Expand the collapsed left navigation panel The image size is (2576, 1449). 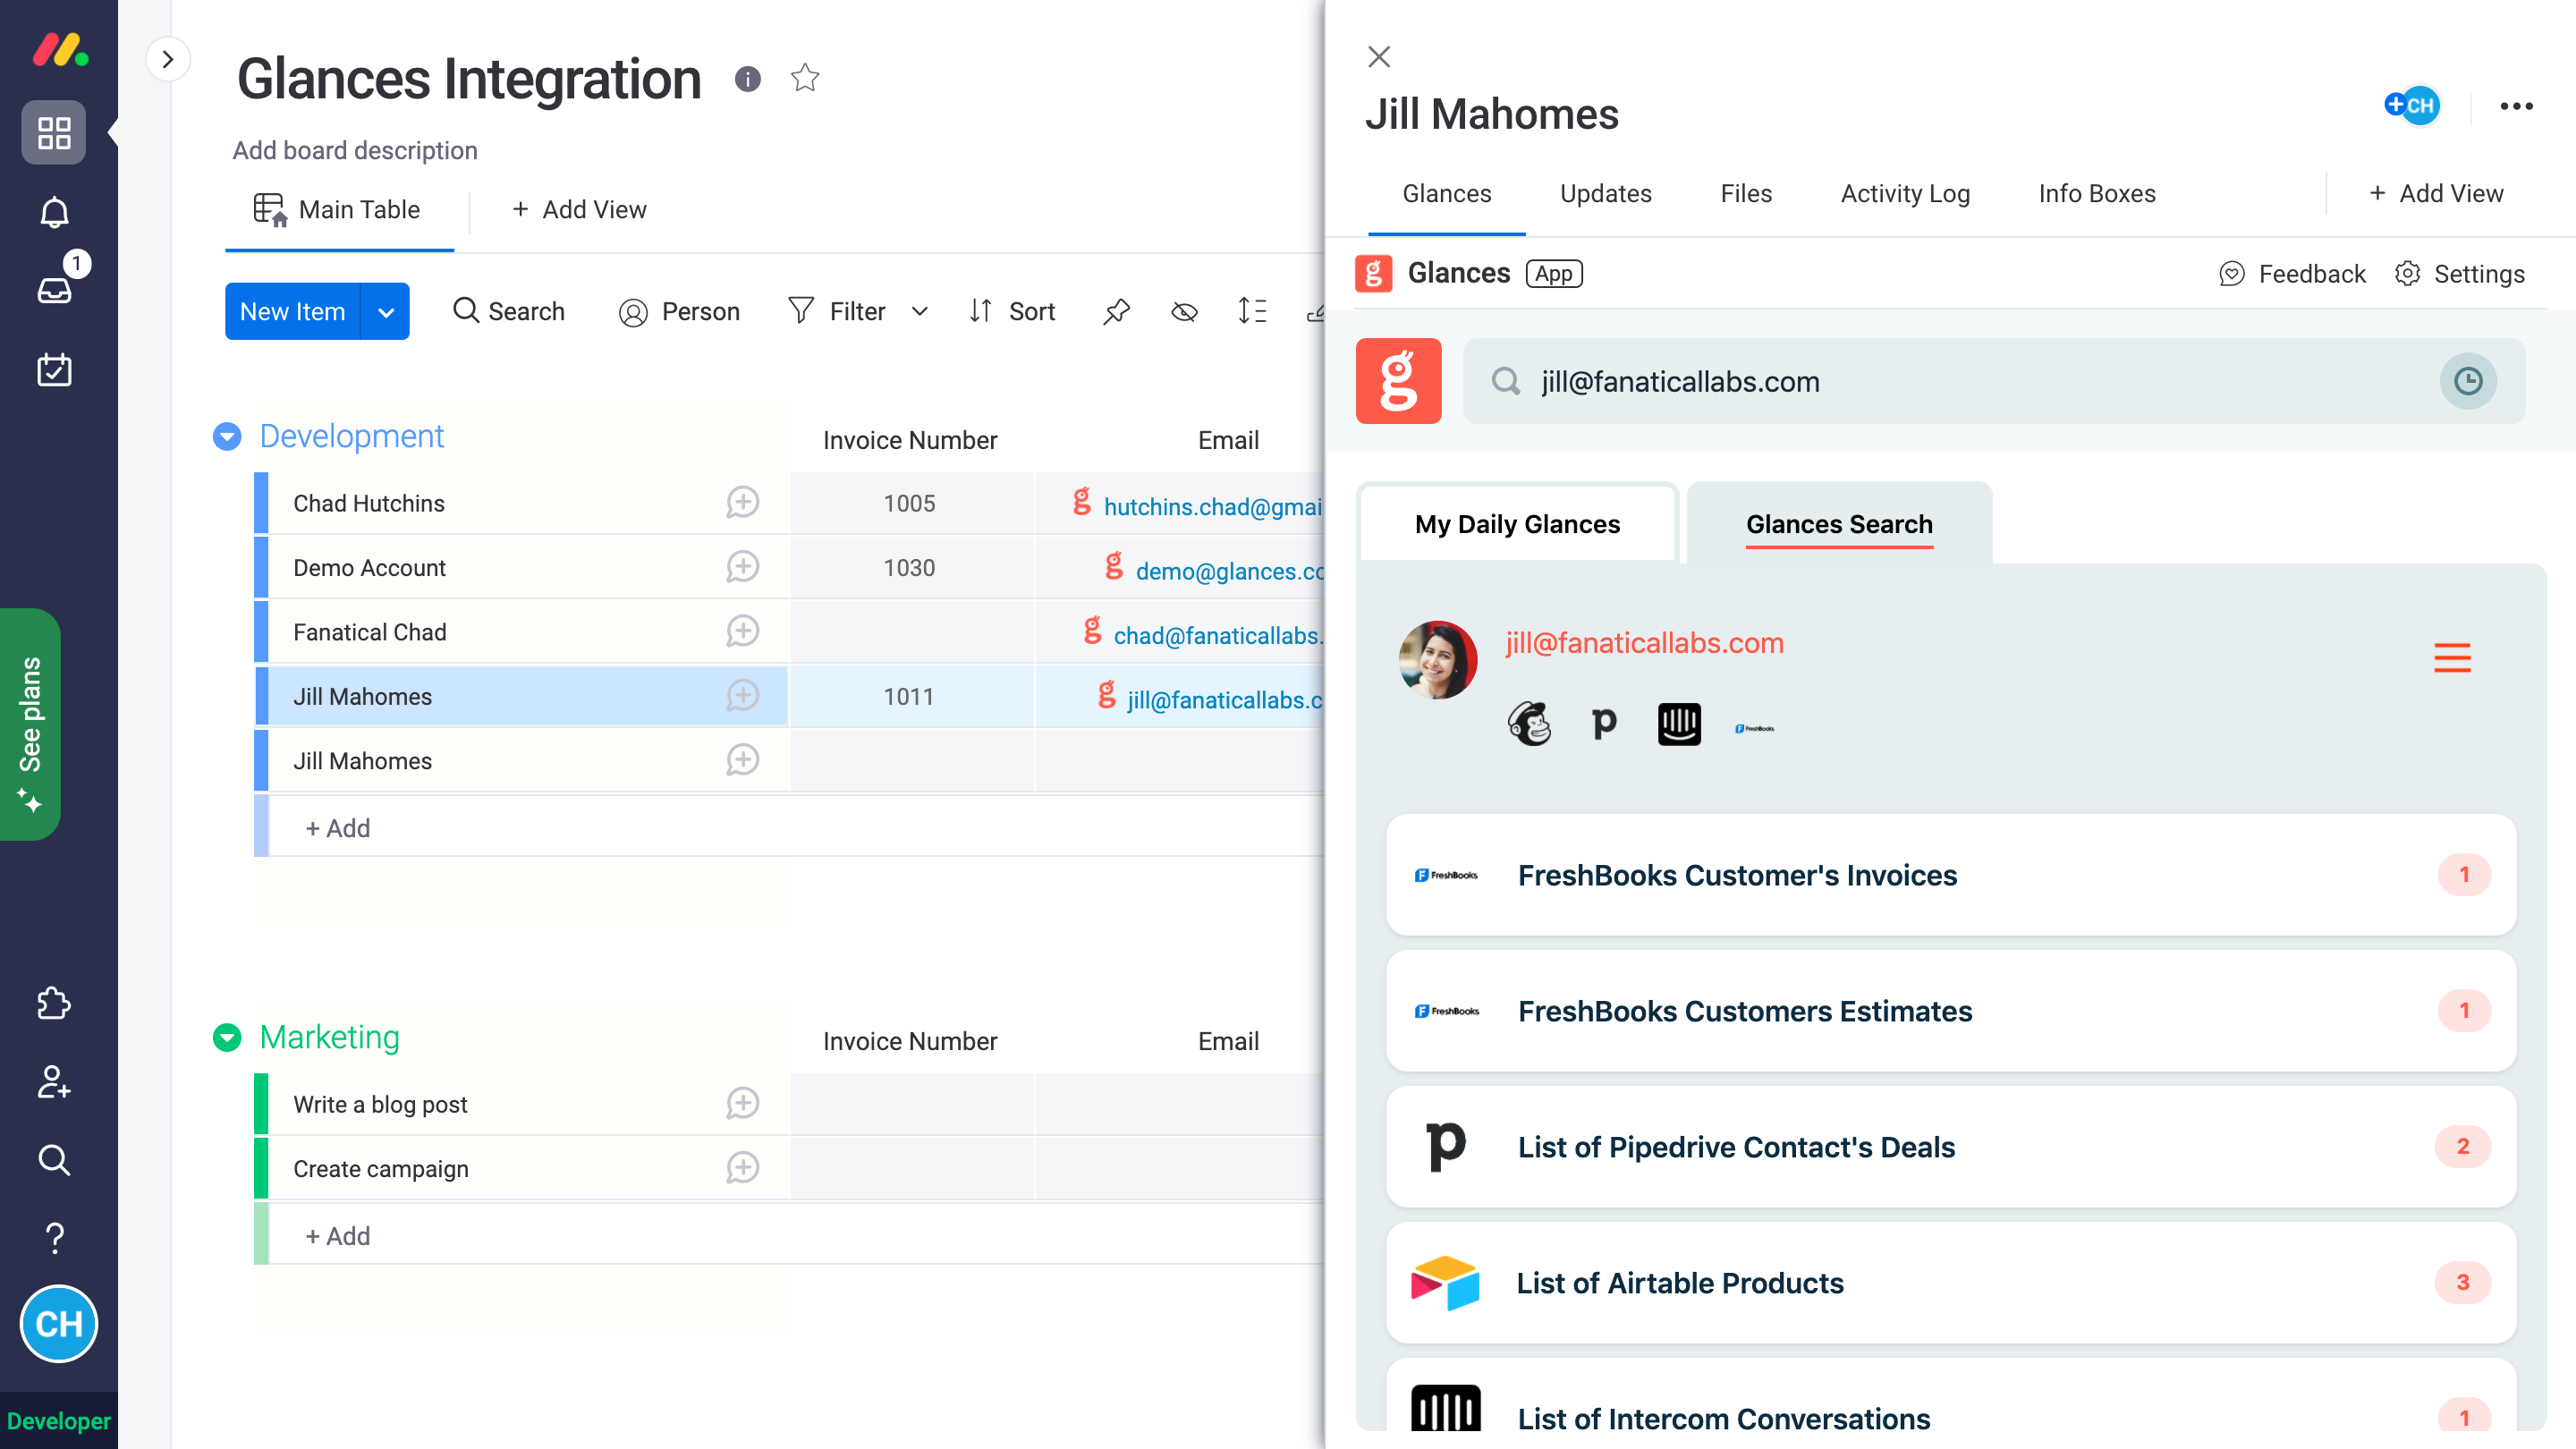pyautogui.click(x=168, y=59)
